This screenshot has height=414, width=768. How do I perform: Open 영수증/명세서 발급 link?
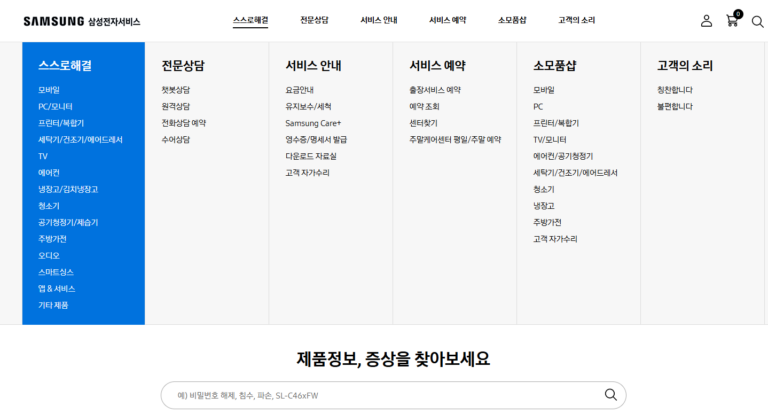(316, 140)
